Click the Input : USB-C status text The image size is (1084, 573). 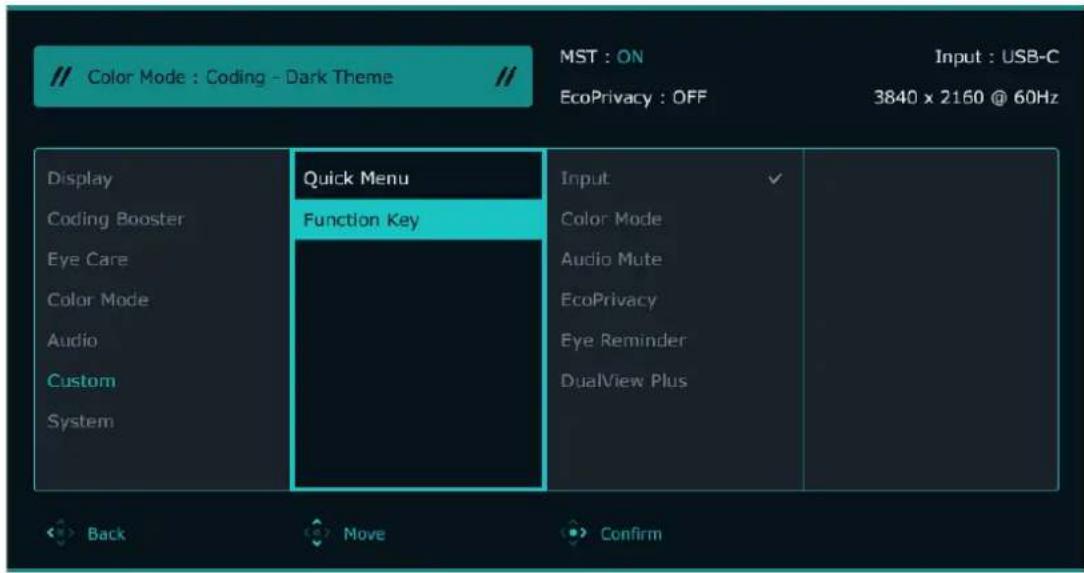(x=997, y=57)
